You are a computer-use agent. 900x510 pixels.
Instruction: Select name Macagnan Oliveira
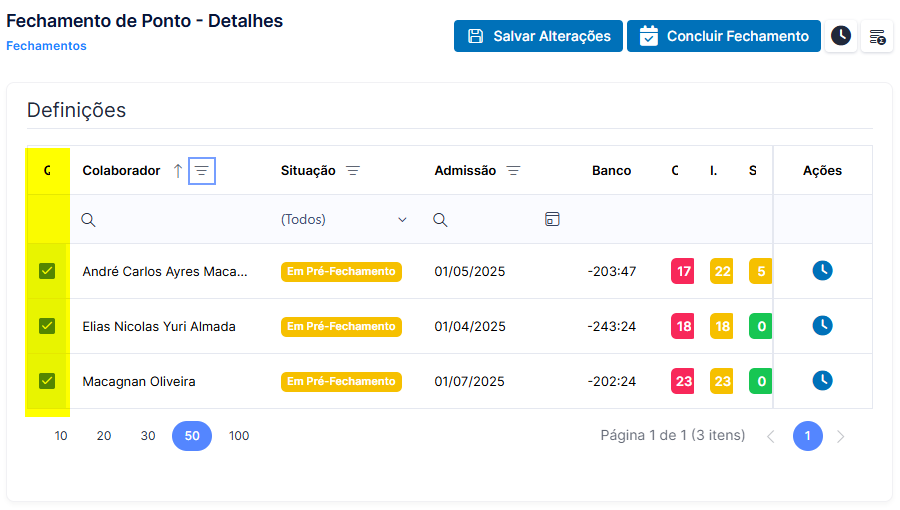(139, 381)
